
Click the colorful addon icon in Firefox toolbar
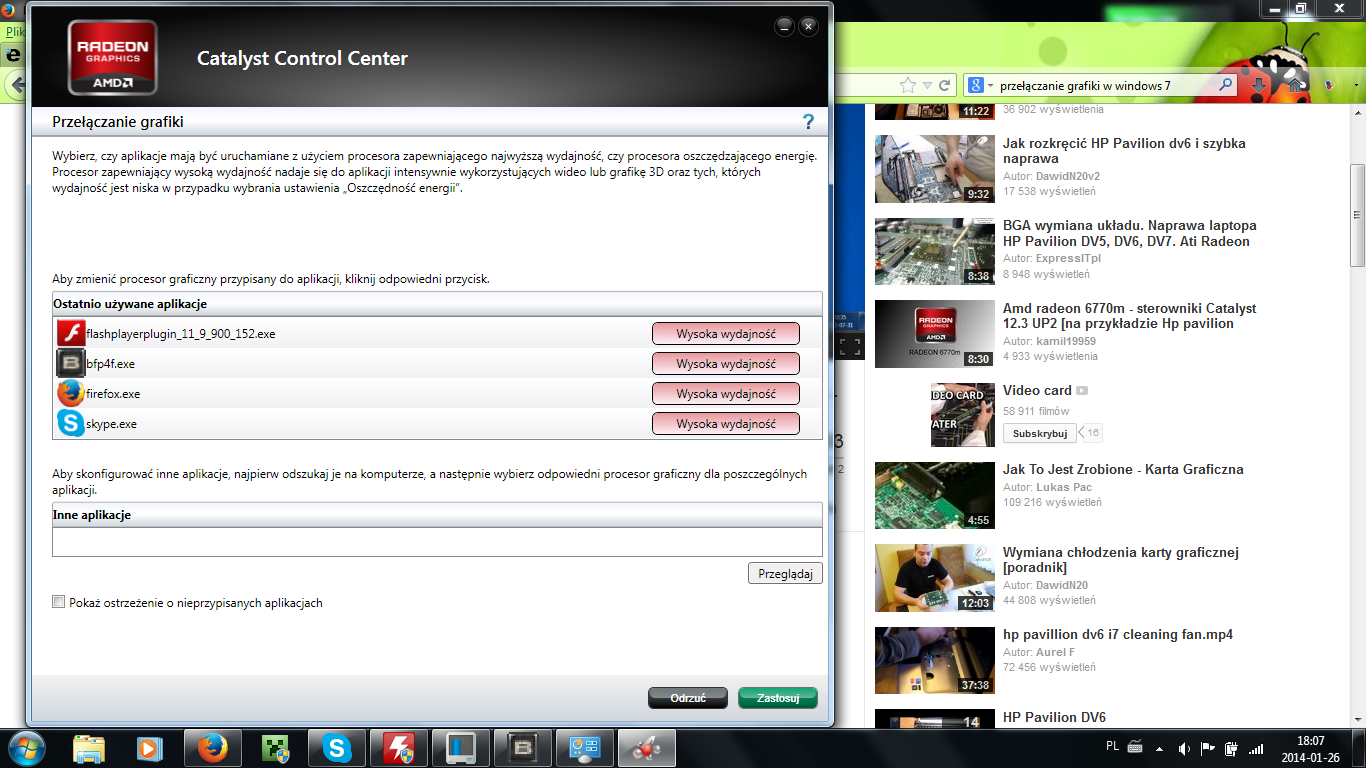[1329, 86]
